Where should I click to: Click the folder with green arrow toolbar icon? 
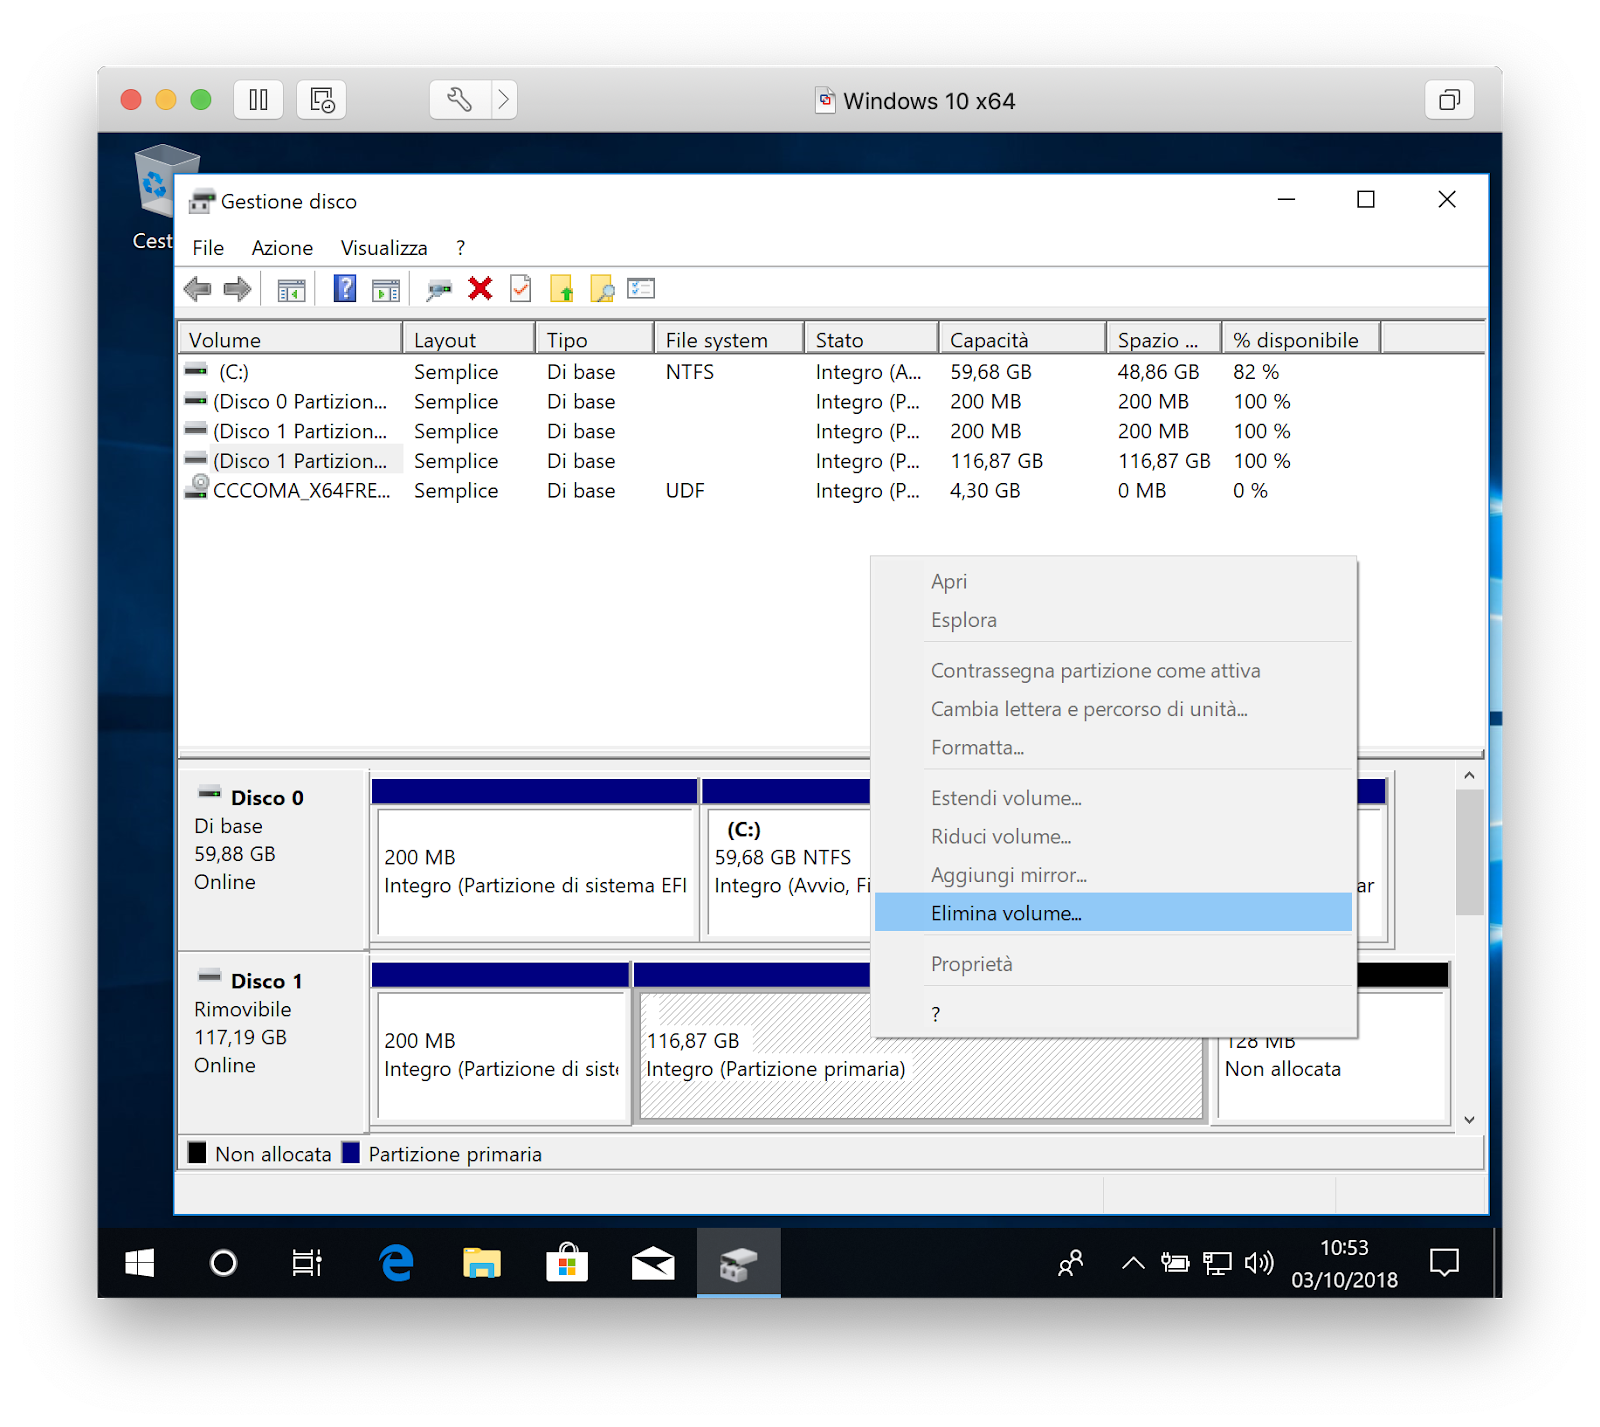click(562, 289)
